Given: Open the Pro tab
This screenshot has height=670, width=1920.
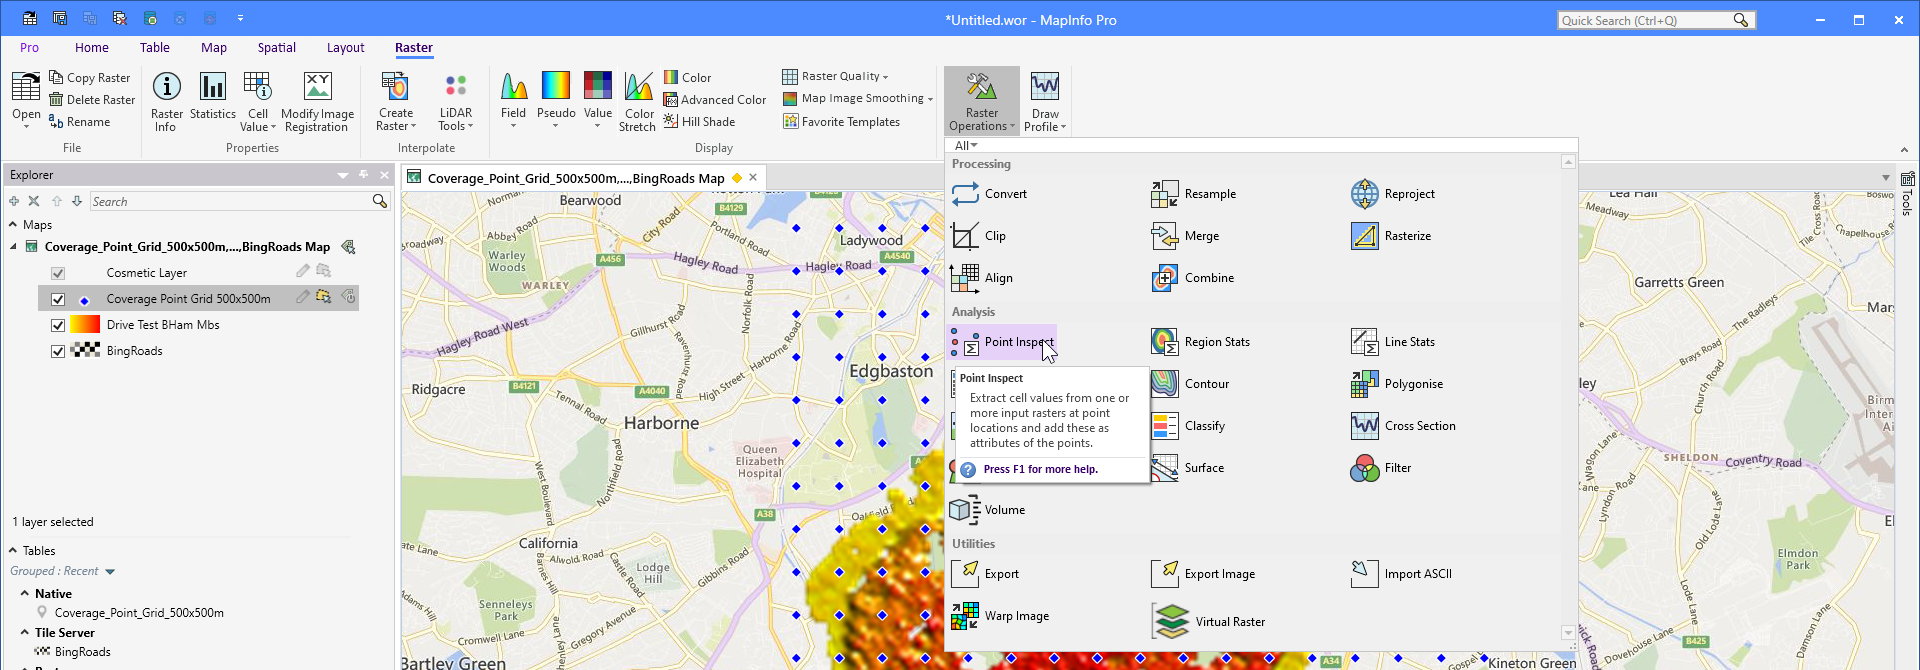Looking at the screenshot, I should pyautogui.click(x=30, y=48).
